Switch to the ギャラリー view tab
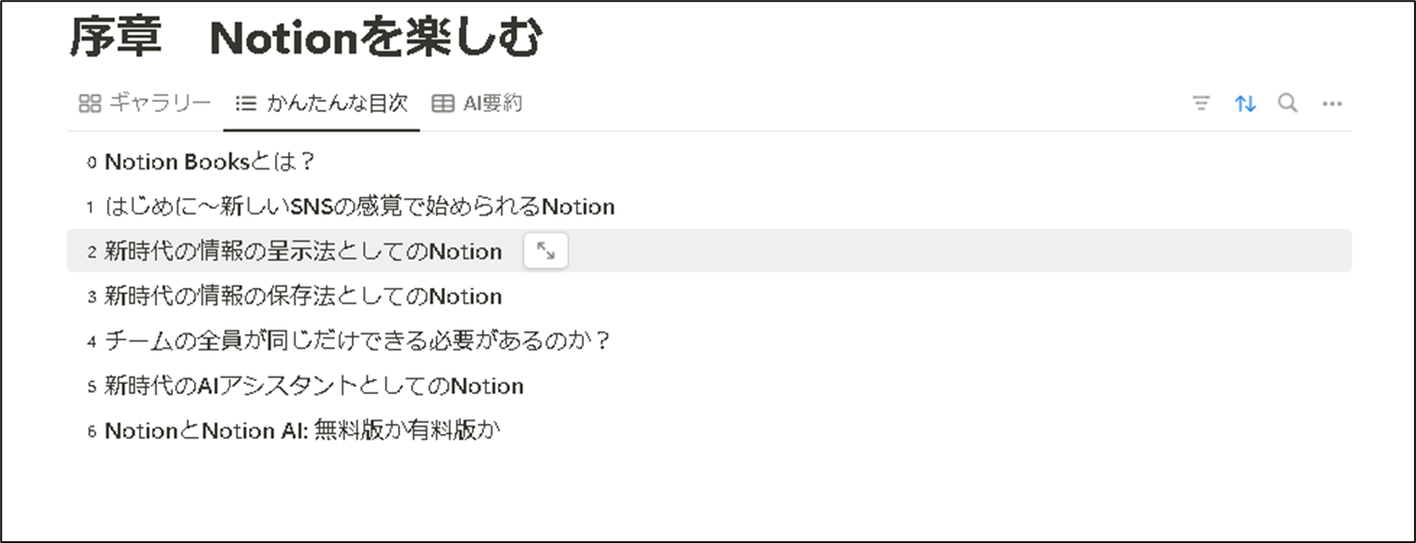The width and height of the screenshot is (1416, 543). click(x=160, y=103)
